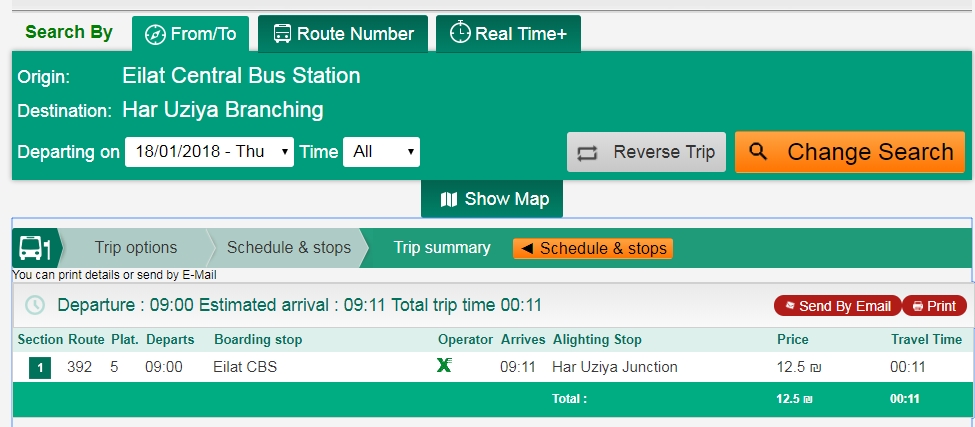Click the map icon beside Show Map
975x427 pixels.
pos(448,200)
